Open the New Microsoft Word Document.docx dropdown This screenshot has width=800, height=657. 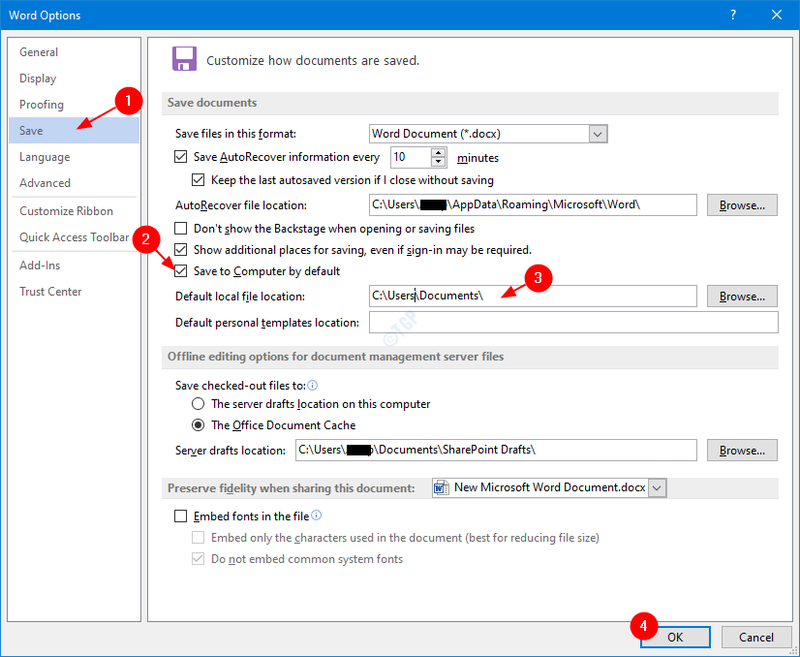[x=657, y=488]
